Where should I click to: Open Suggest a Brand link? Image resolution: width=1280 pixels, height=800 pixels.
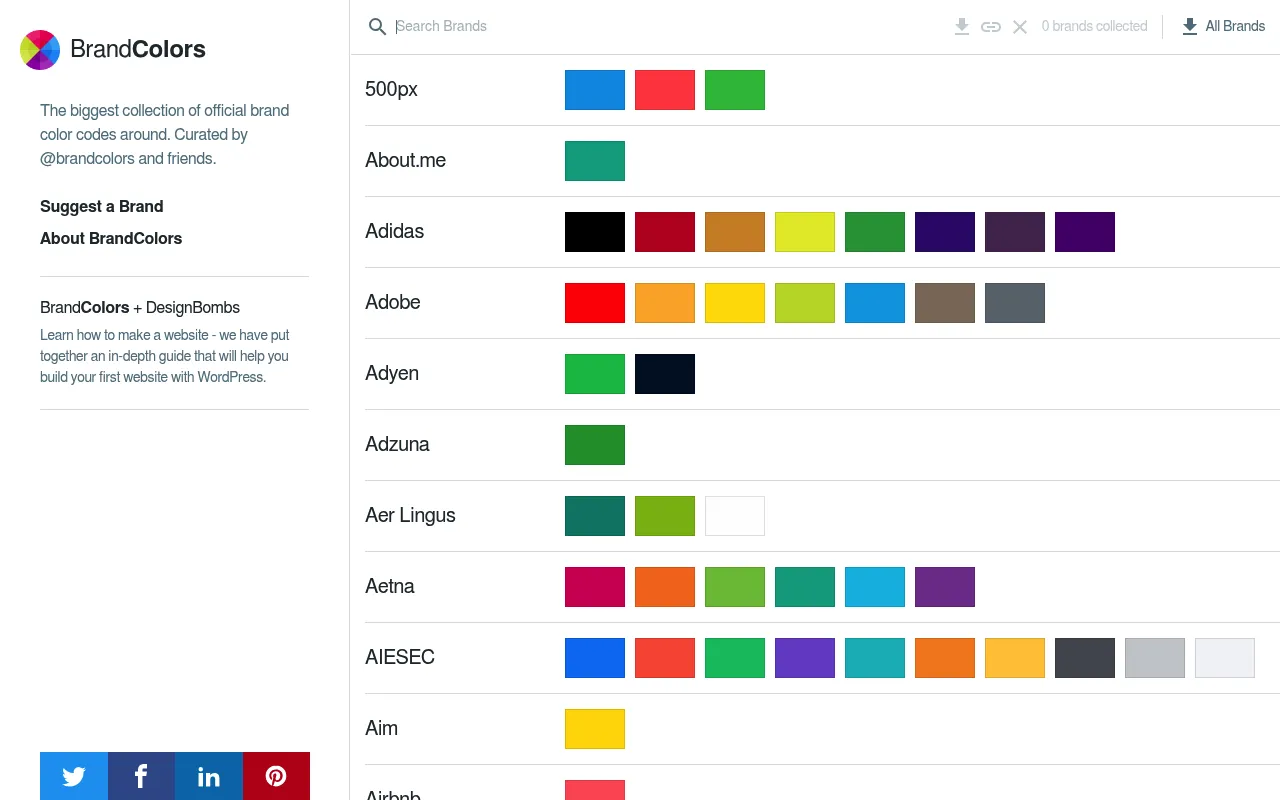point(102,206)
